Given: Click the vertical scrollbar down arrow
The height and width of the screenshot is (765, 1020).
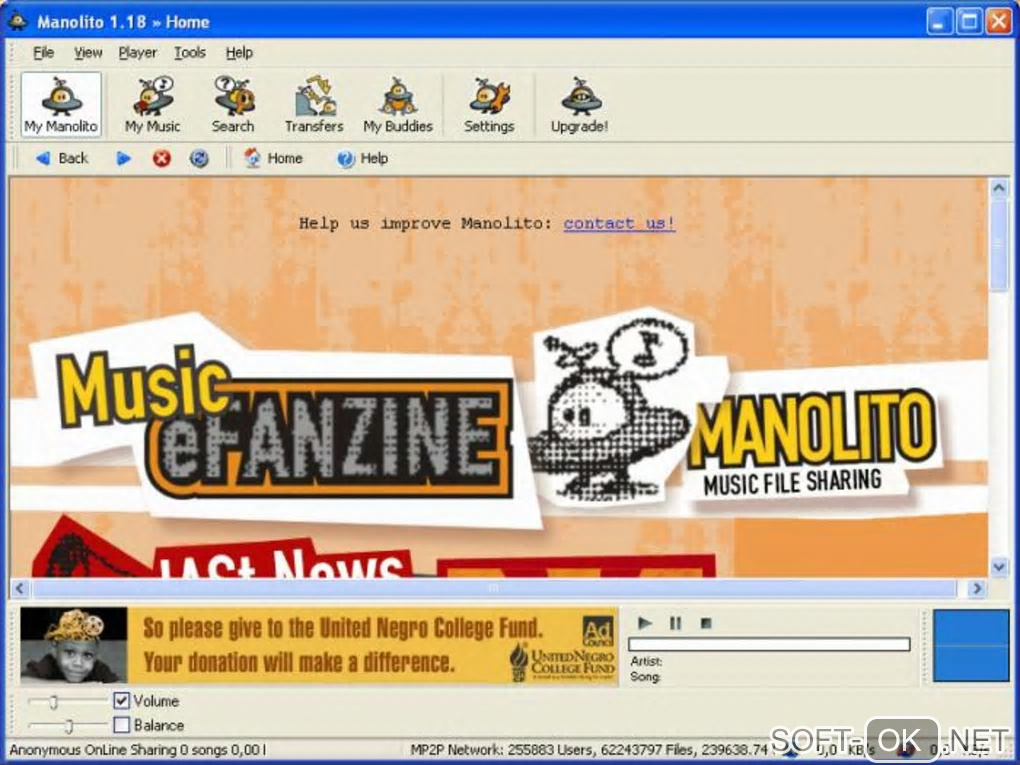Looking at the screenshot, I should coord(999,567).
